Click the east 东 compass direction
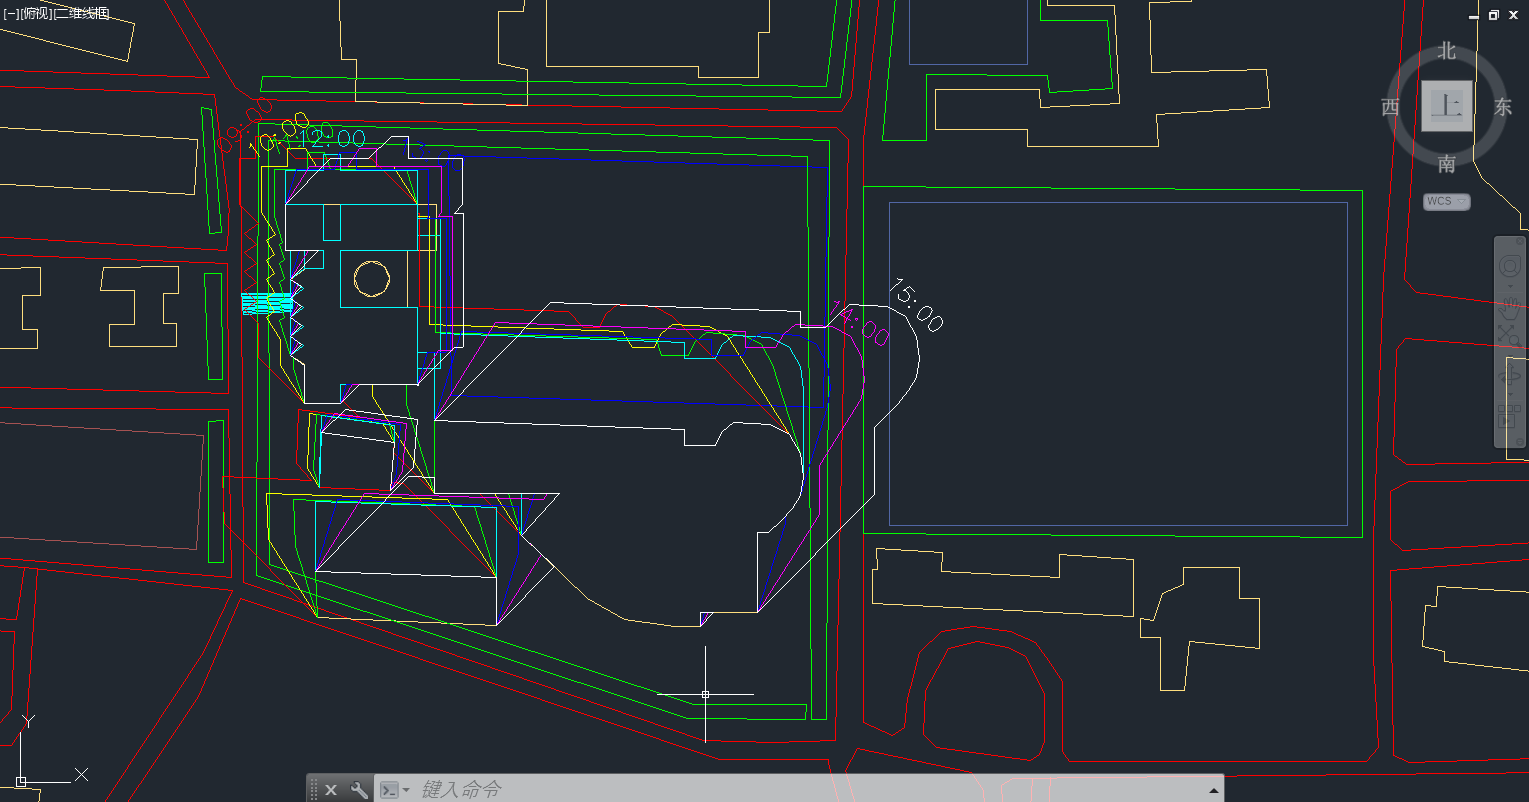Screen dimensions: 1529x802 tap(1503, 108)
